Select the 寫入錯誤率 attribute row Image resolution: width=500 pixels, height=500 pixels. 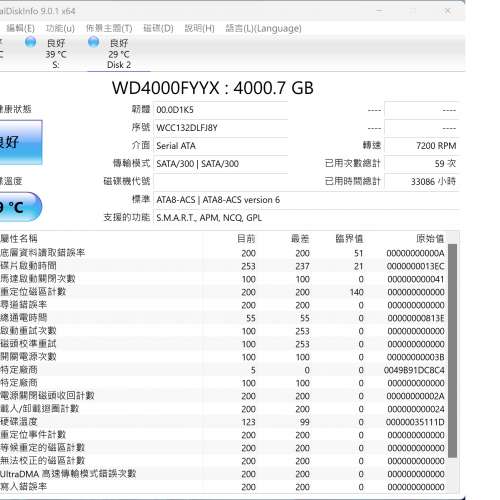pos(223,487)
